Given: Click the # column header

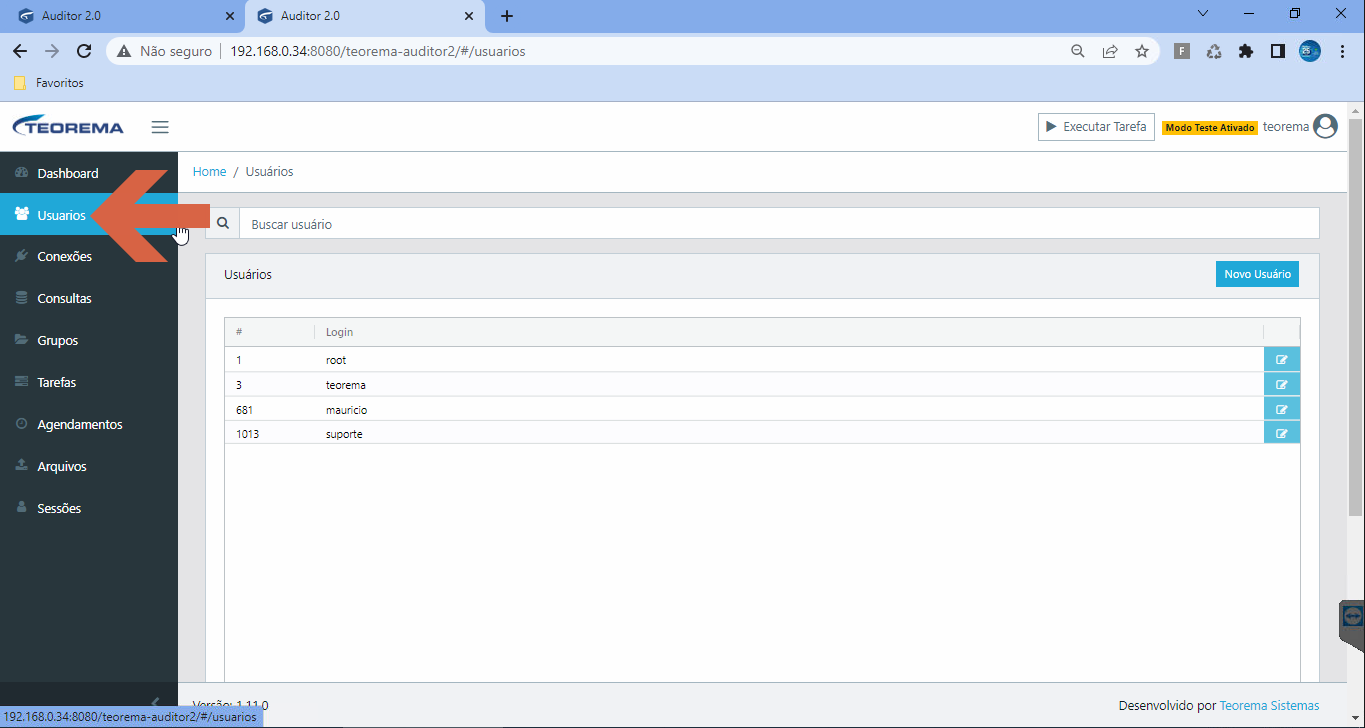Looking at the screenshot, I should pos(239,332).
